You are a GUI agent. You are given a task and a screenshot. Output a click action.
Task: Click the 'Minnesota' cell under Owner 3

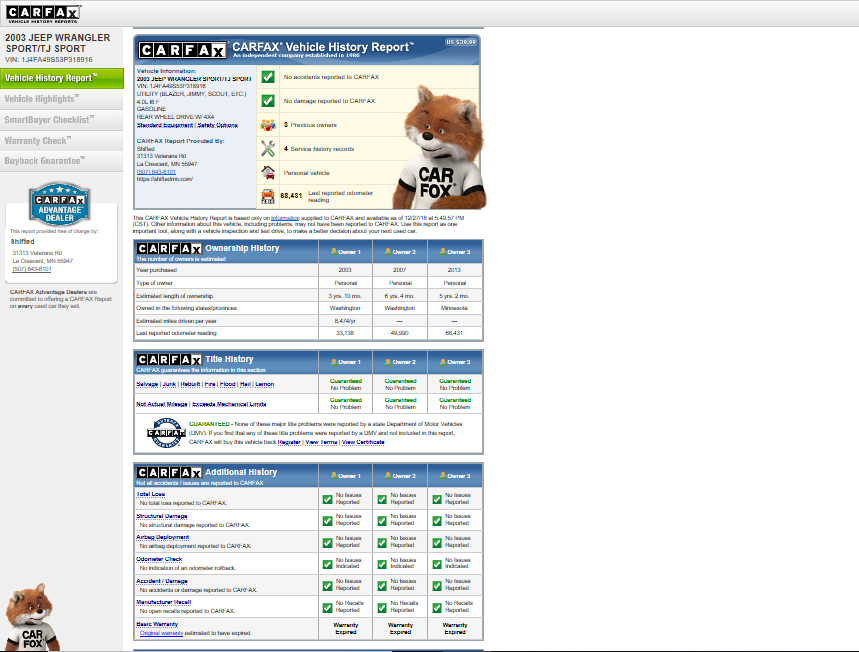pos(454,308)
